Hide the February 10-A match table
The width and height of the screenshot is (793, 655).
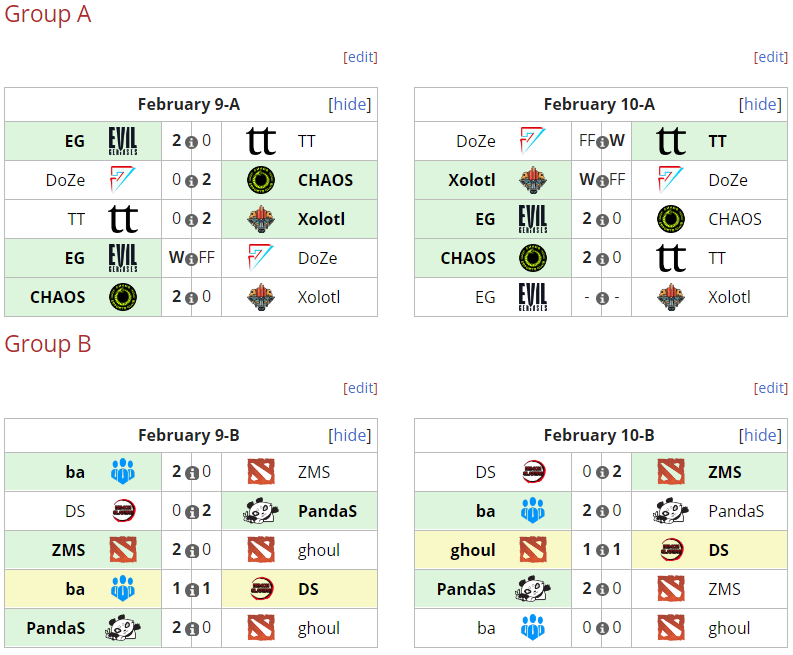click(760, 104)
